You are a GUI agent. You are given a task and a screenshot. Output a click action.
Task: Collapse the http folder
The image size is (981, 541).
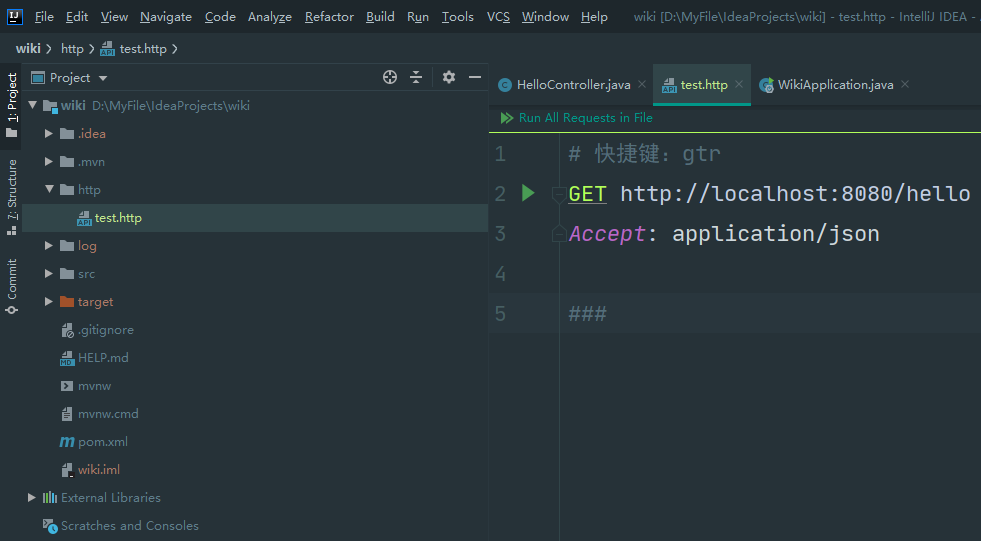click(50, 190)
